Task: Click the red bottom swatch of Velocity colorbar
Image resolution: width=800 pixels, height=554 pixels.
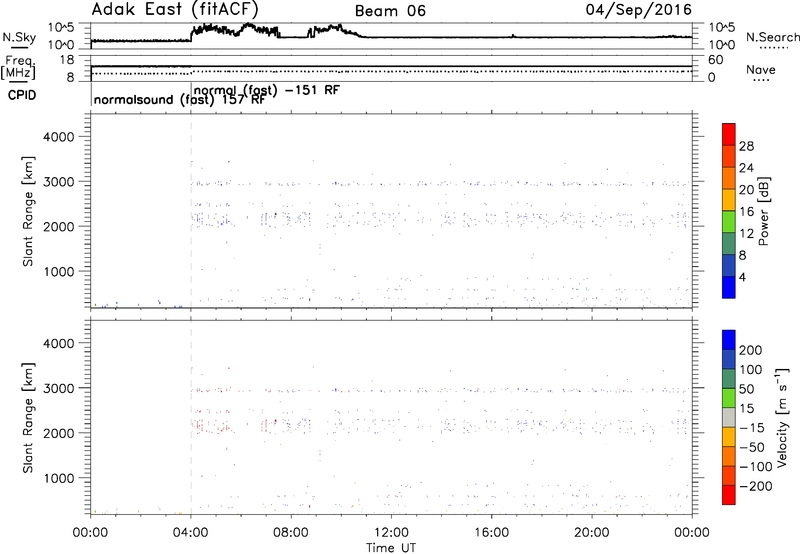Action: 729,495
